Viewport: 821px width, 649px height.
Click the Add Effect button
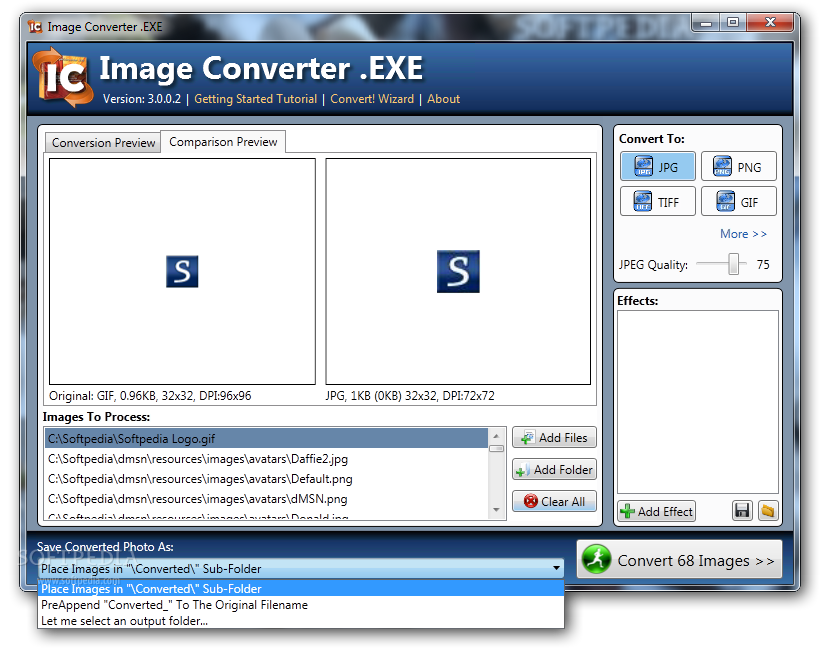pos(657,511)
